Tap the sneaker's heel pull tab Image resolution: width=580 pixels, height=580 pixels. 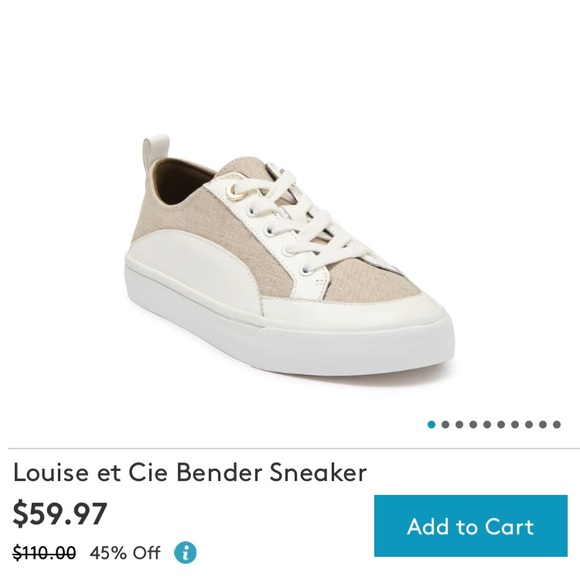[x=155, y=150]
